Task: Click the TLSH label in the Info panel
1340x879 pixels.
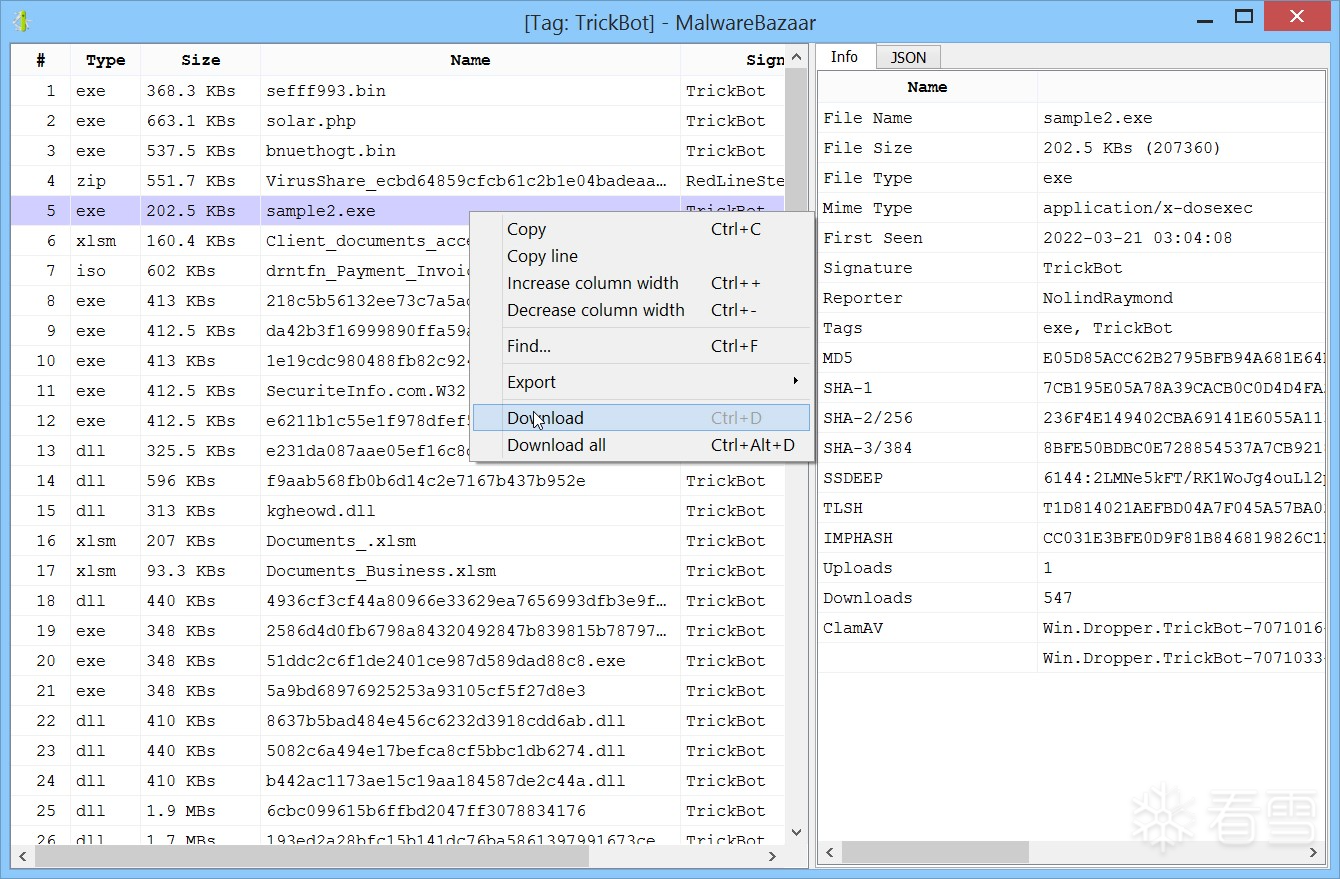Action: 843,508
